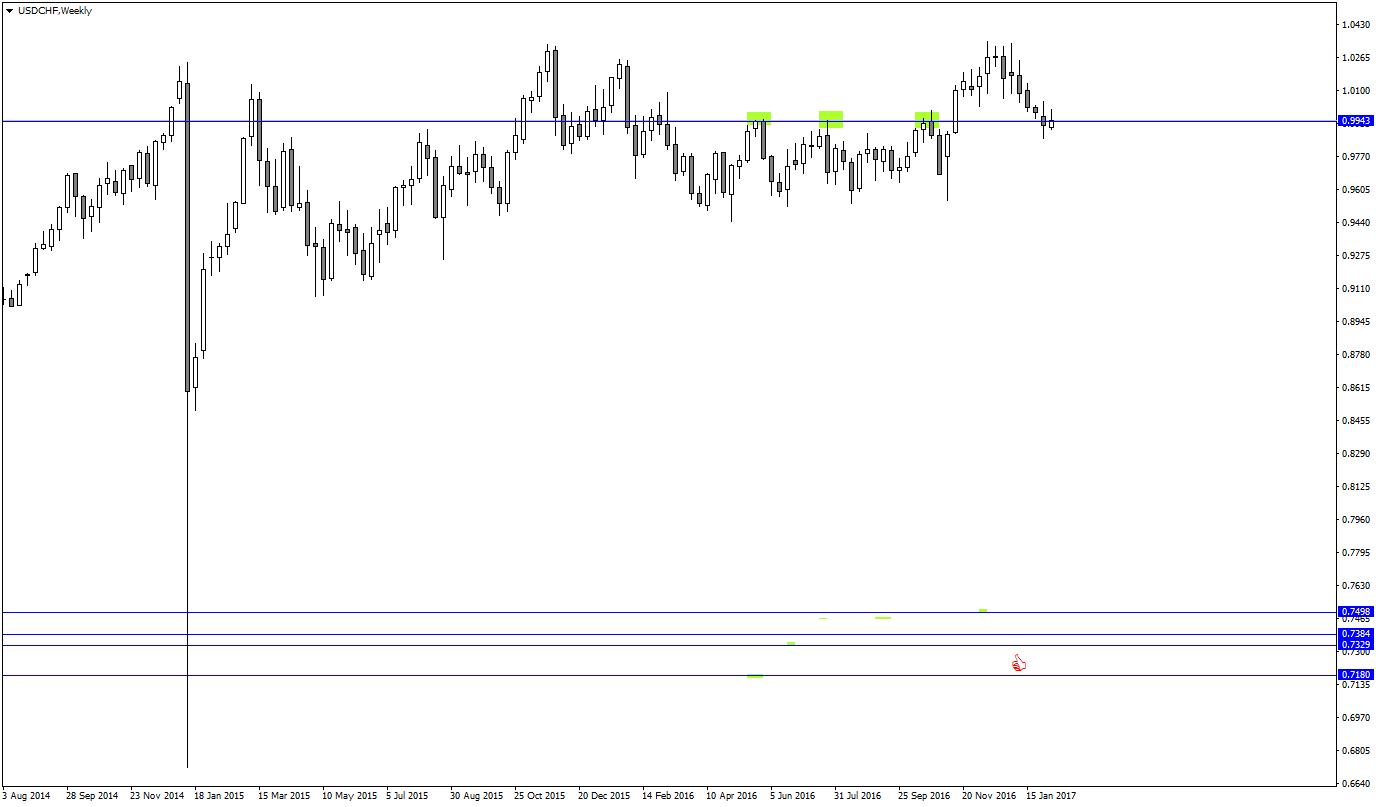The height and width of the screenshot is (807, 1376).
Task: Click the 23 Nov 2014 date label
Action: coord(157,796)
